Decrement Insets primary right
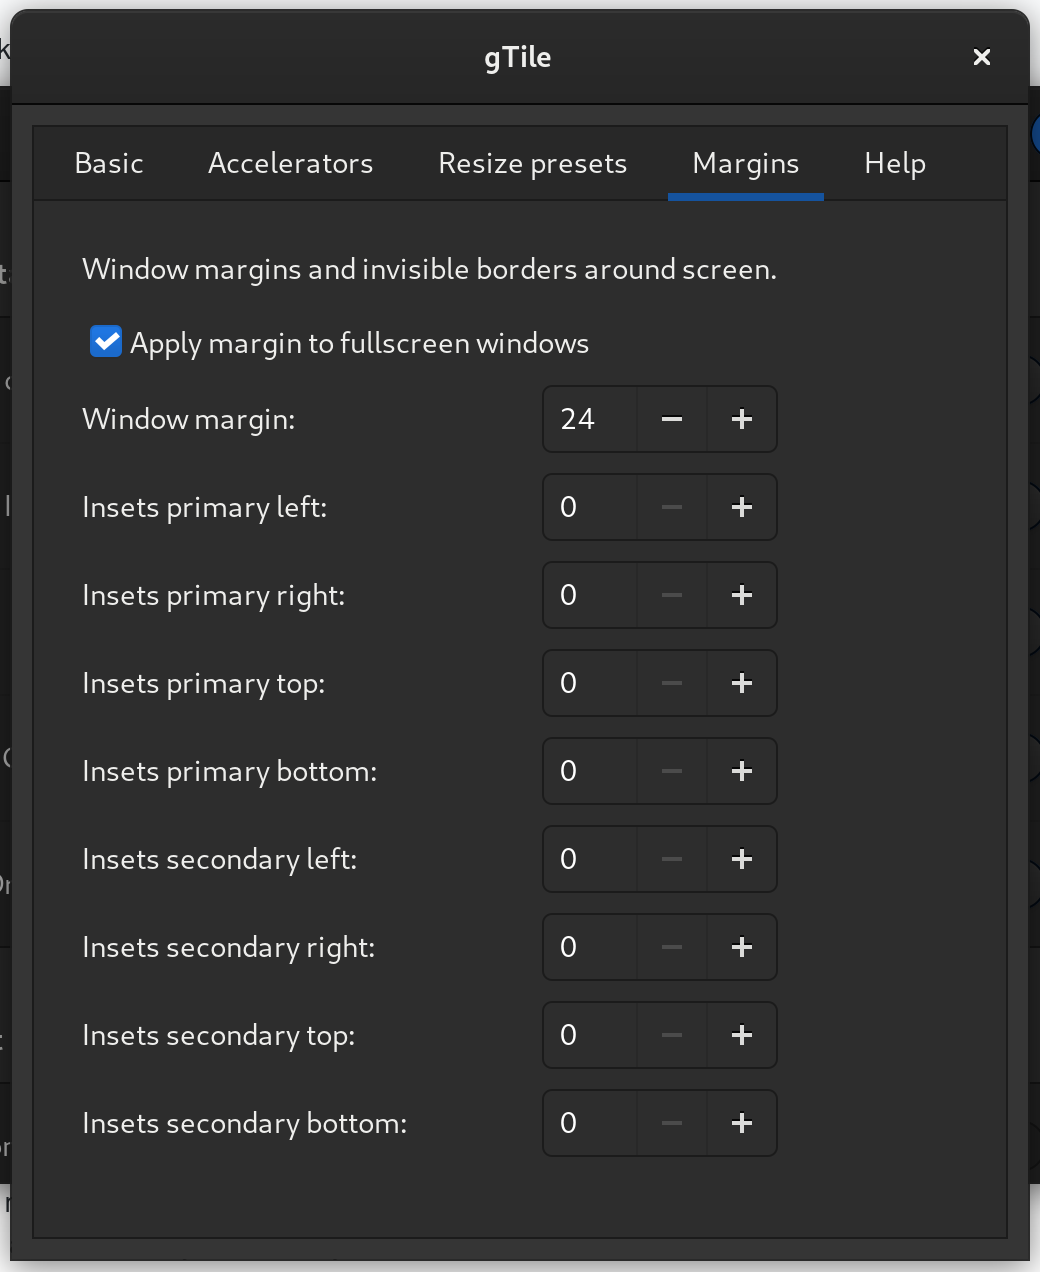 pos(672,595)
